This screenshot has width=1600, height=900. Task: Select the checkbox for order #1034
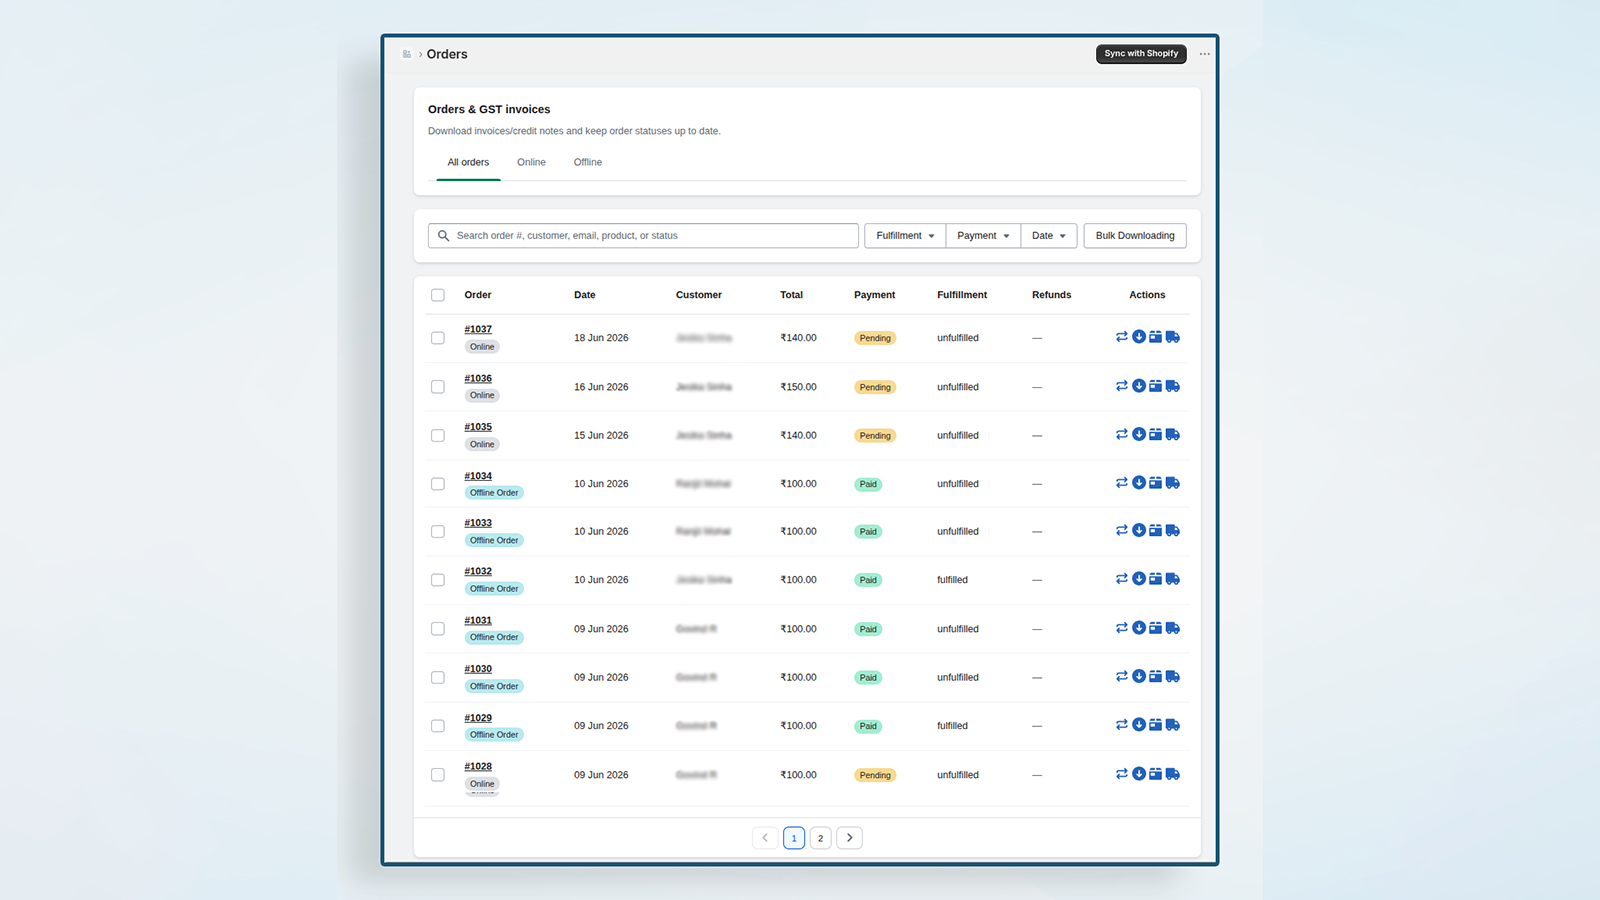coord(438,484)
